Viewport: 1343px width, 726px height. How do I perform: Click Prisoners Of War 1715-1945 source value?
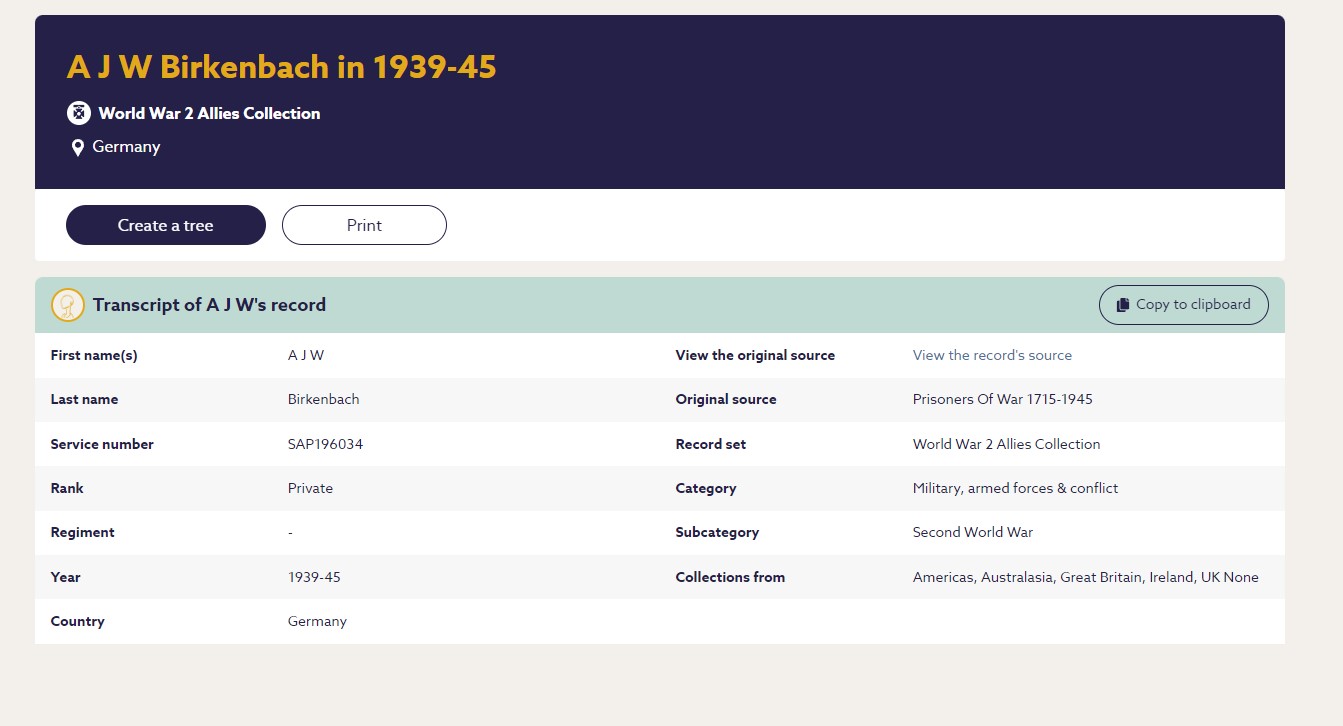click(x=1002, y=399)
